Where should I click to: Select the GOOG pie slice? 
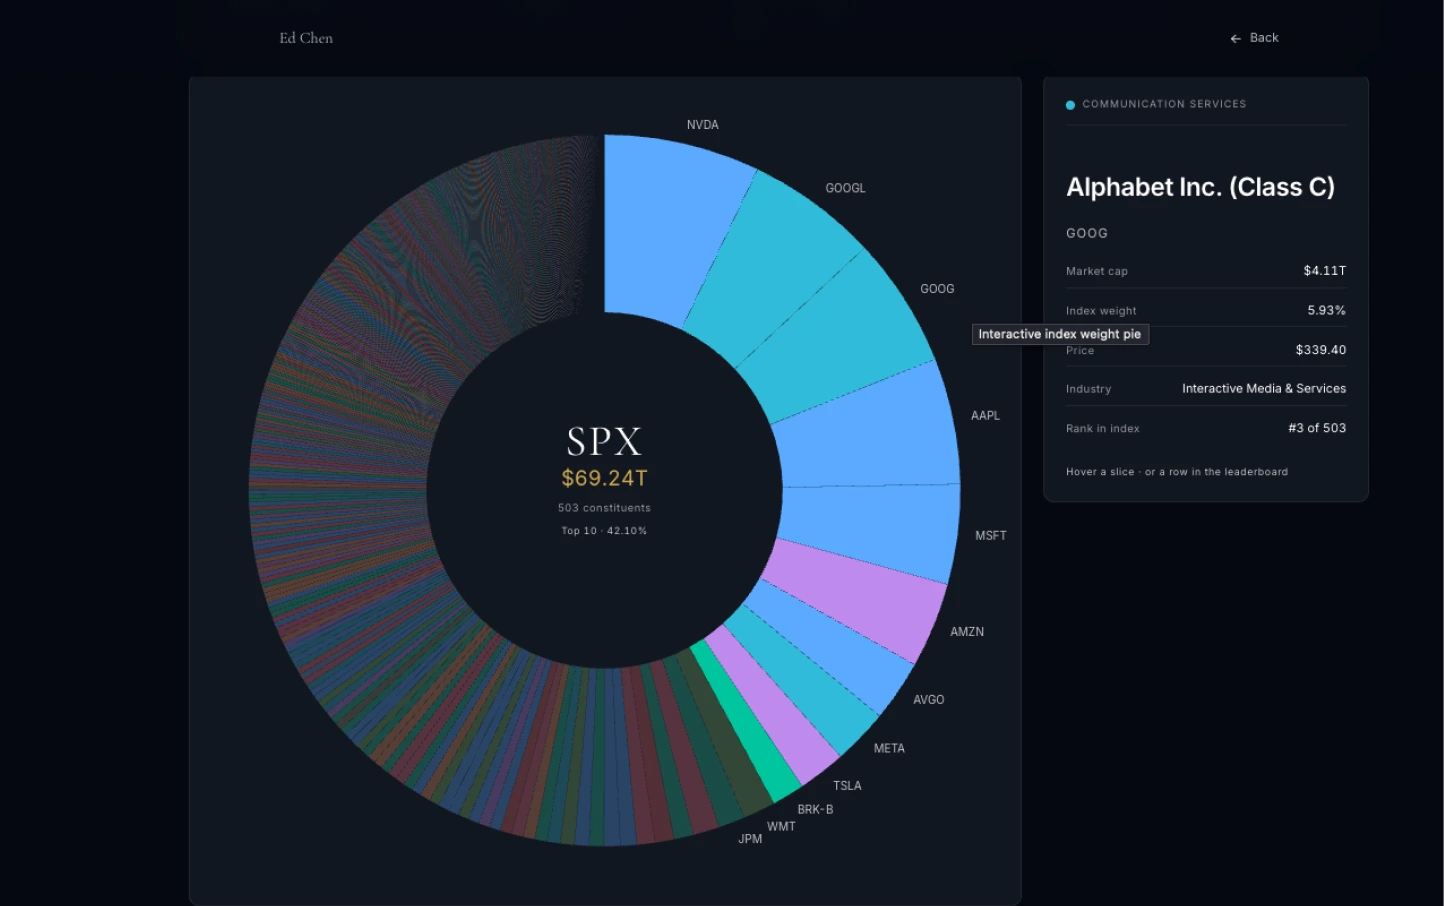point(835,335)
